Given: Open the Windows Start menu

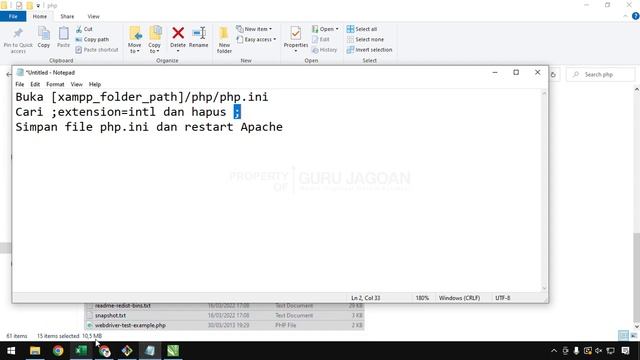Looking at the screenshot, I should (11, 351).
